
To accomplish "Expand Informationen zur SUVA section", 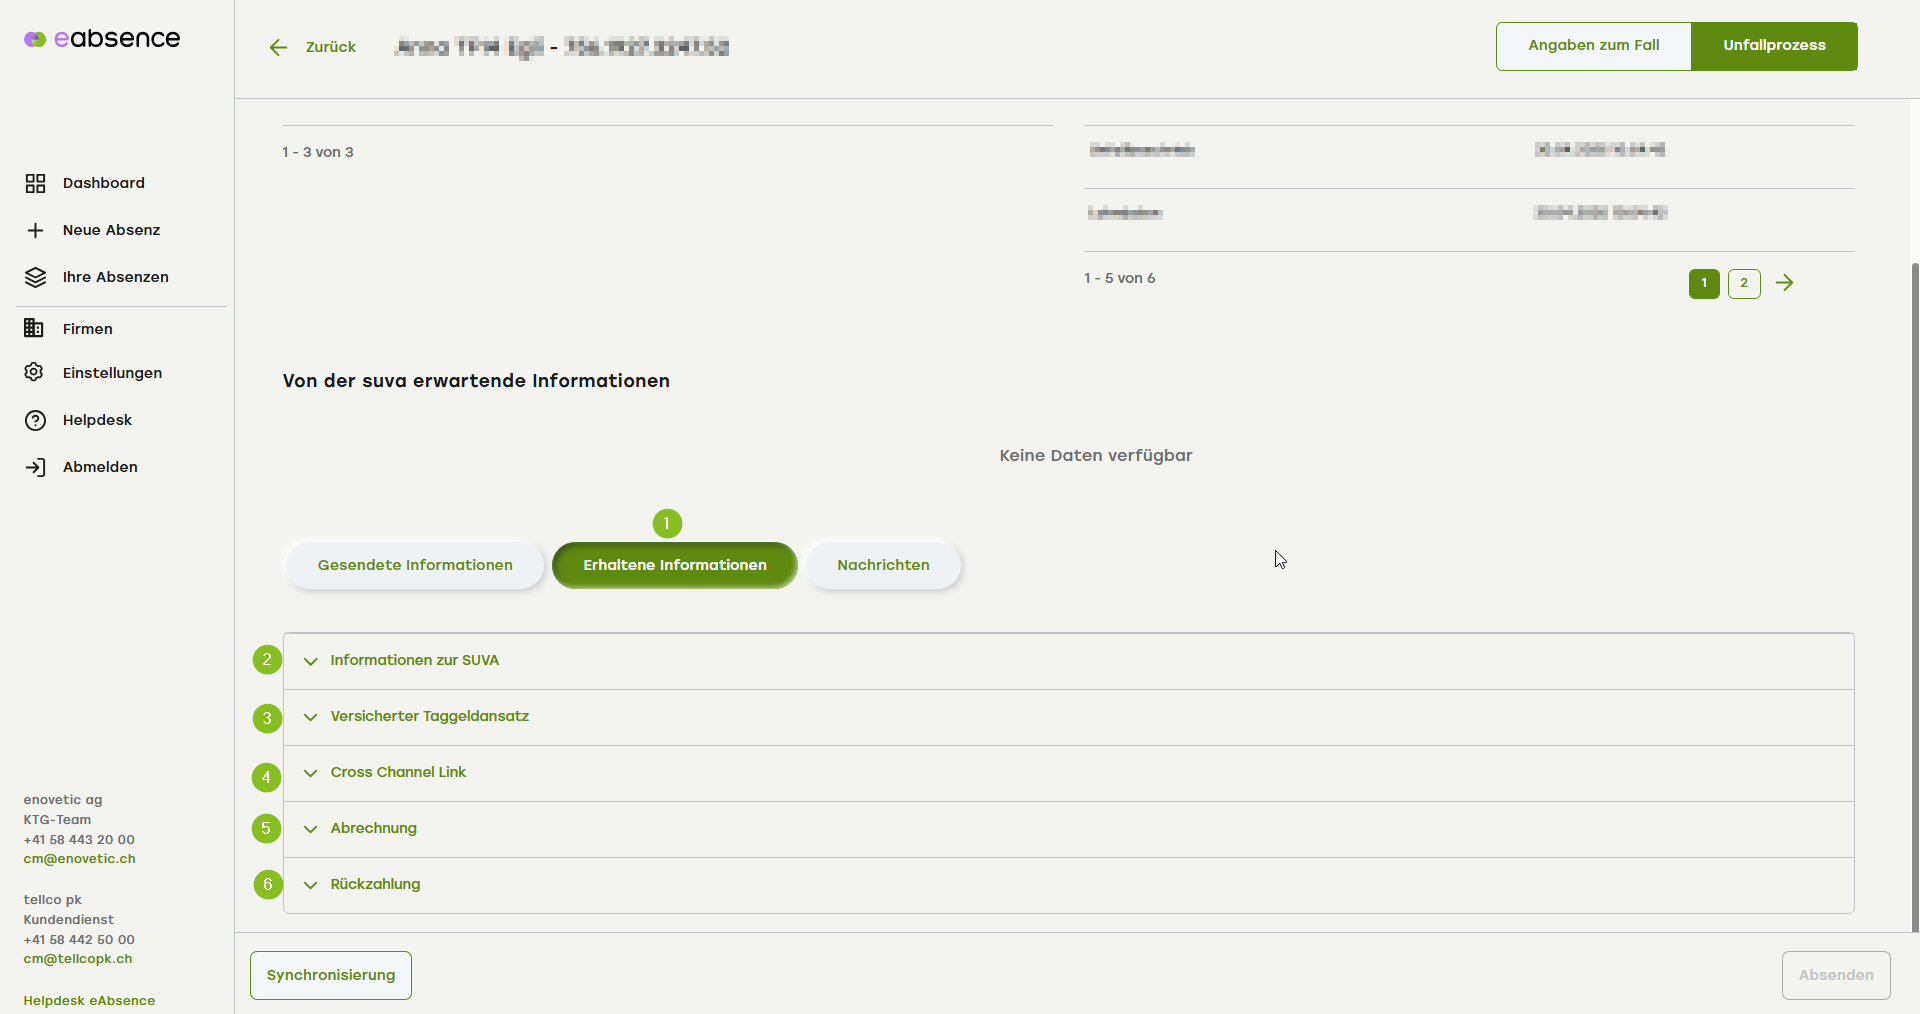I will point(414,660).
